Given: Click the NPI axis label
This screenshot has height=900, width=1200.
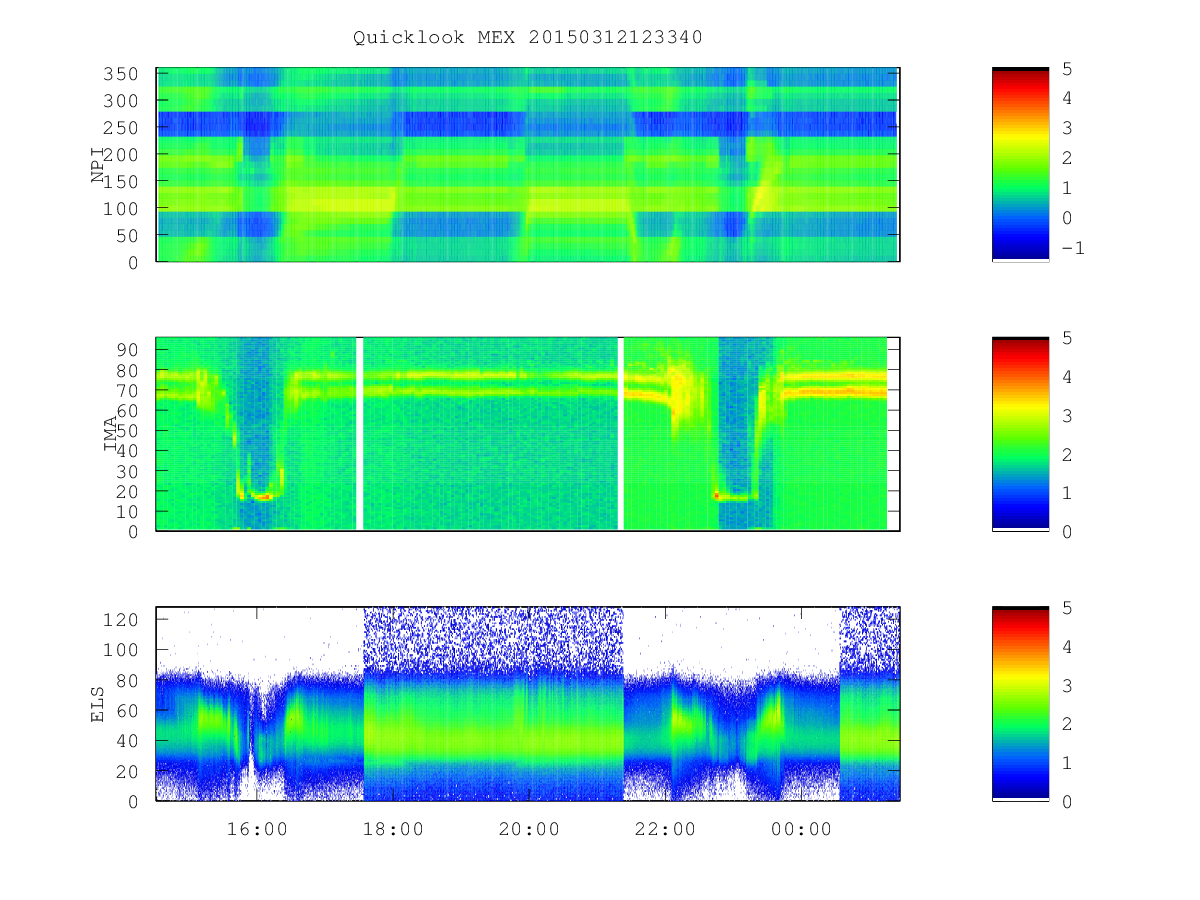Looking at the screenshot, I should tap(98, 165).
